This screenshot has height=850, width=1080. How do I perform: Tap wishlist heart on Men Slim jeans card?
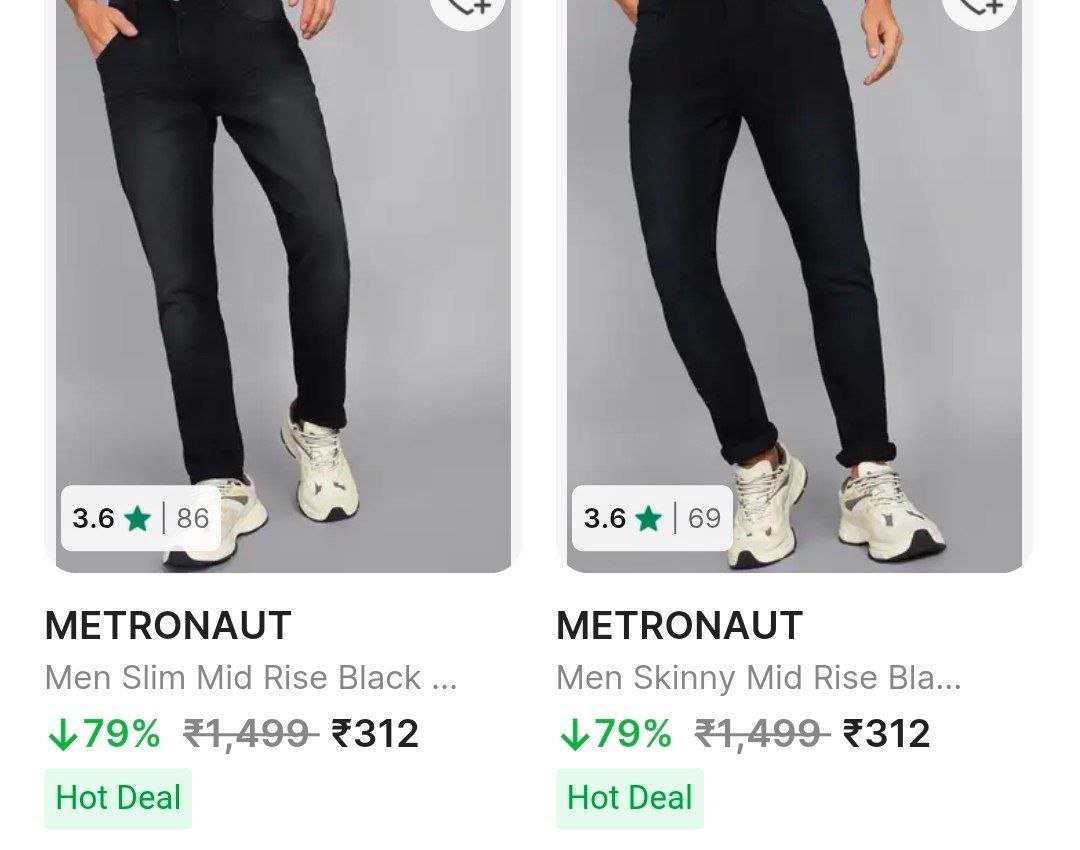point(468,10)
